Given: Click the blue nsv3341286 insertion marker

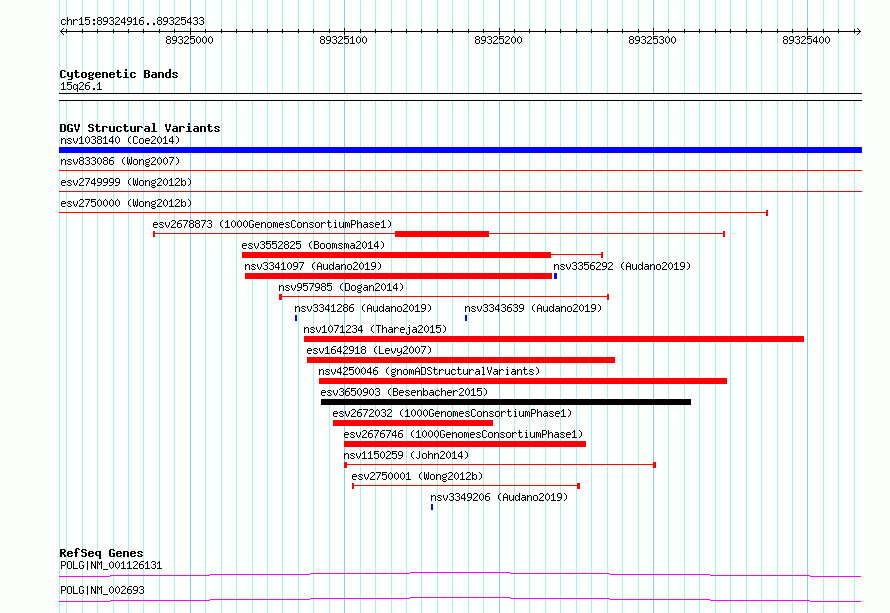Looking at the screenshot, I should 296,318.
